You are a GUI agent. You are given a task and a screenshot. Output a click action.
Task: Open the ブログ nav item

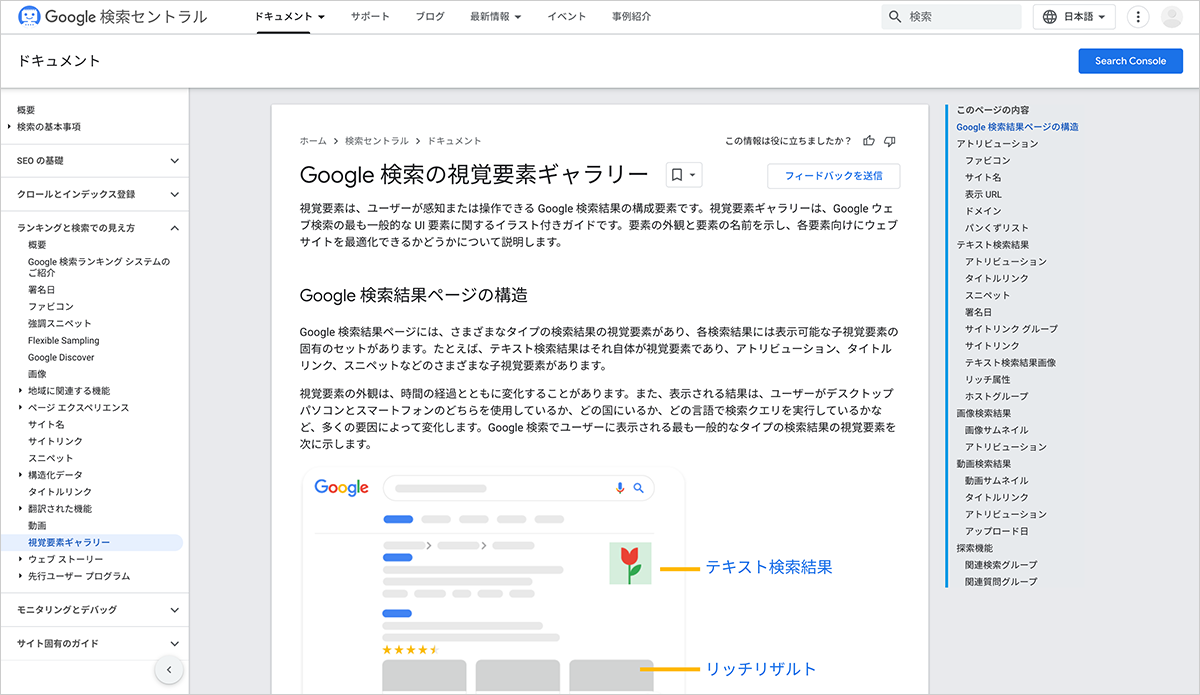pos(430,17)
